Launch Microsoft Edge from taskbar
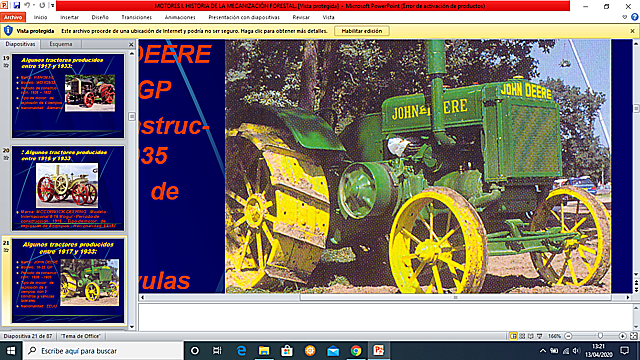 point(241,351)
